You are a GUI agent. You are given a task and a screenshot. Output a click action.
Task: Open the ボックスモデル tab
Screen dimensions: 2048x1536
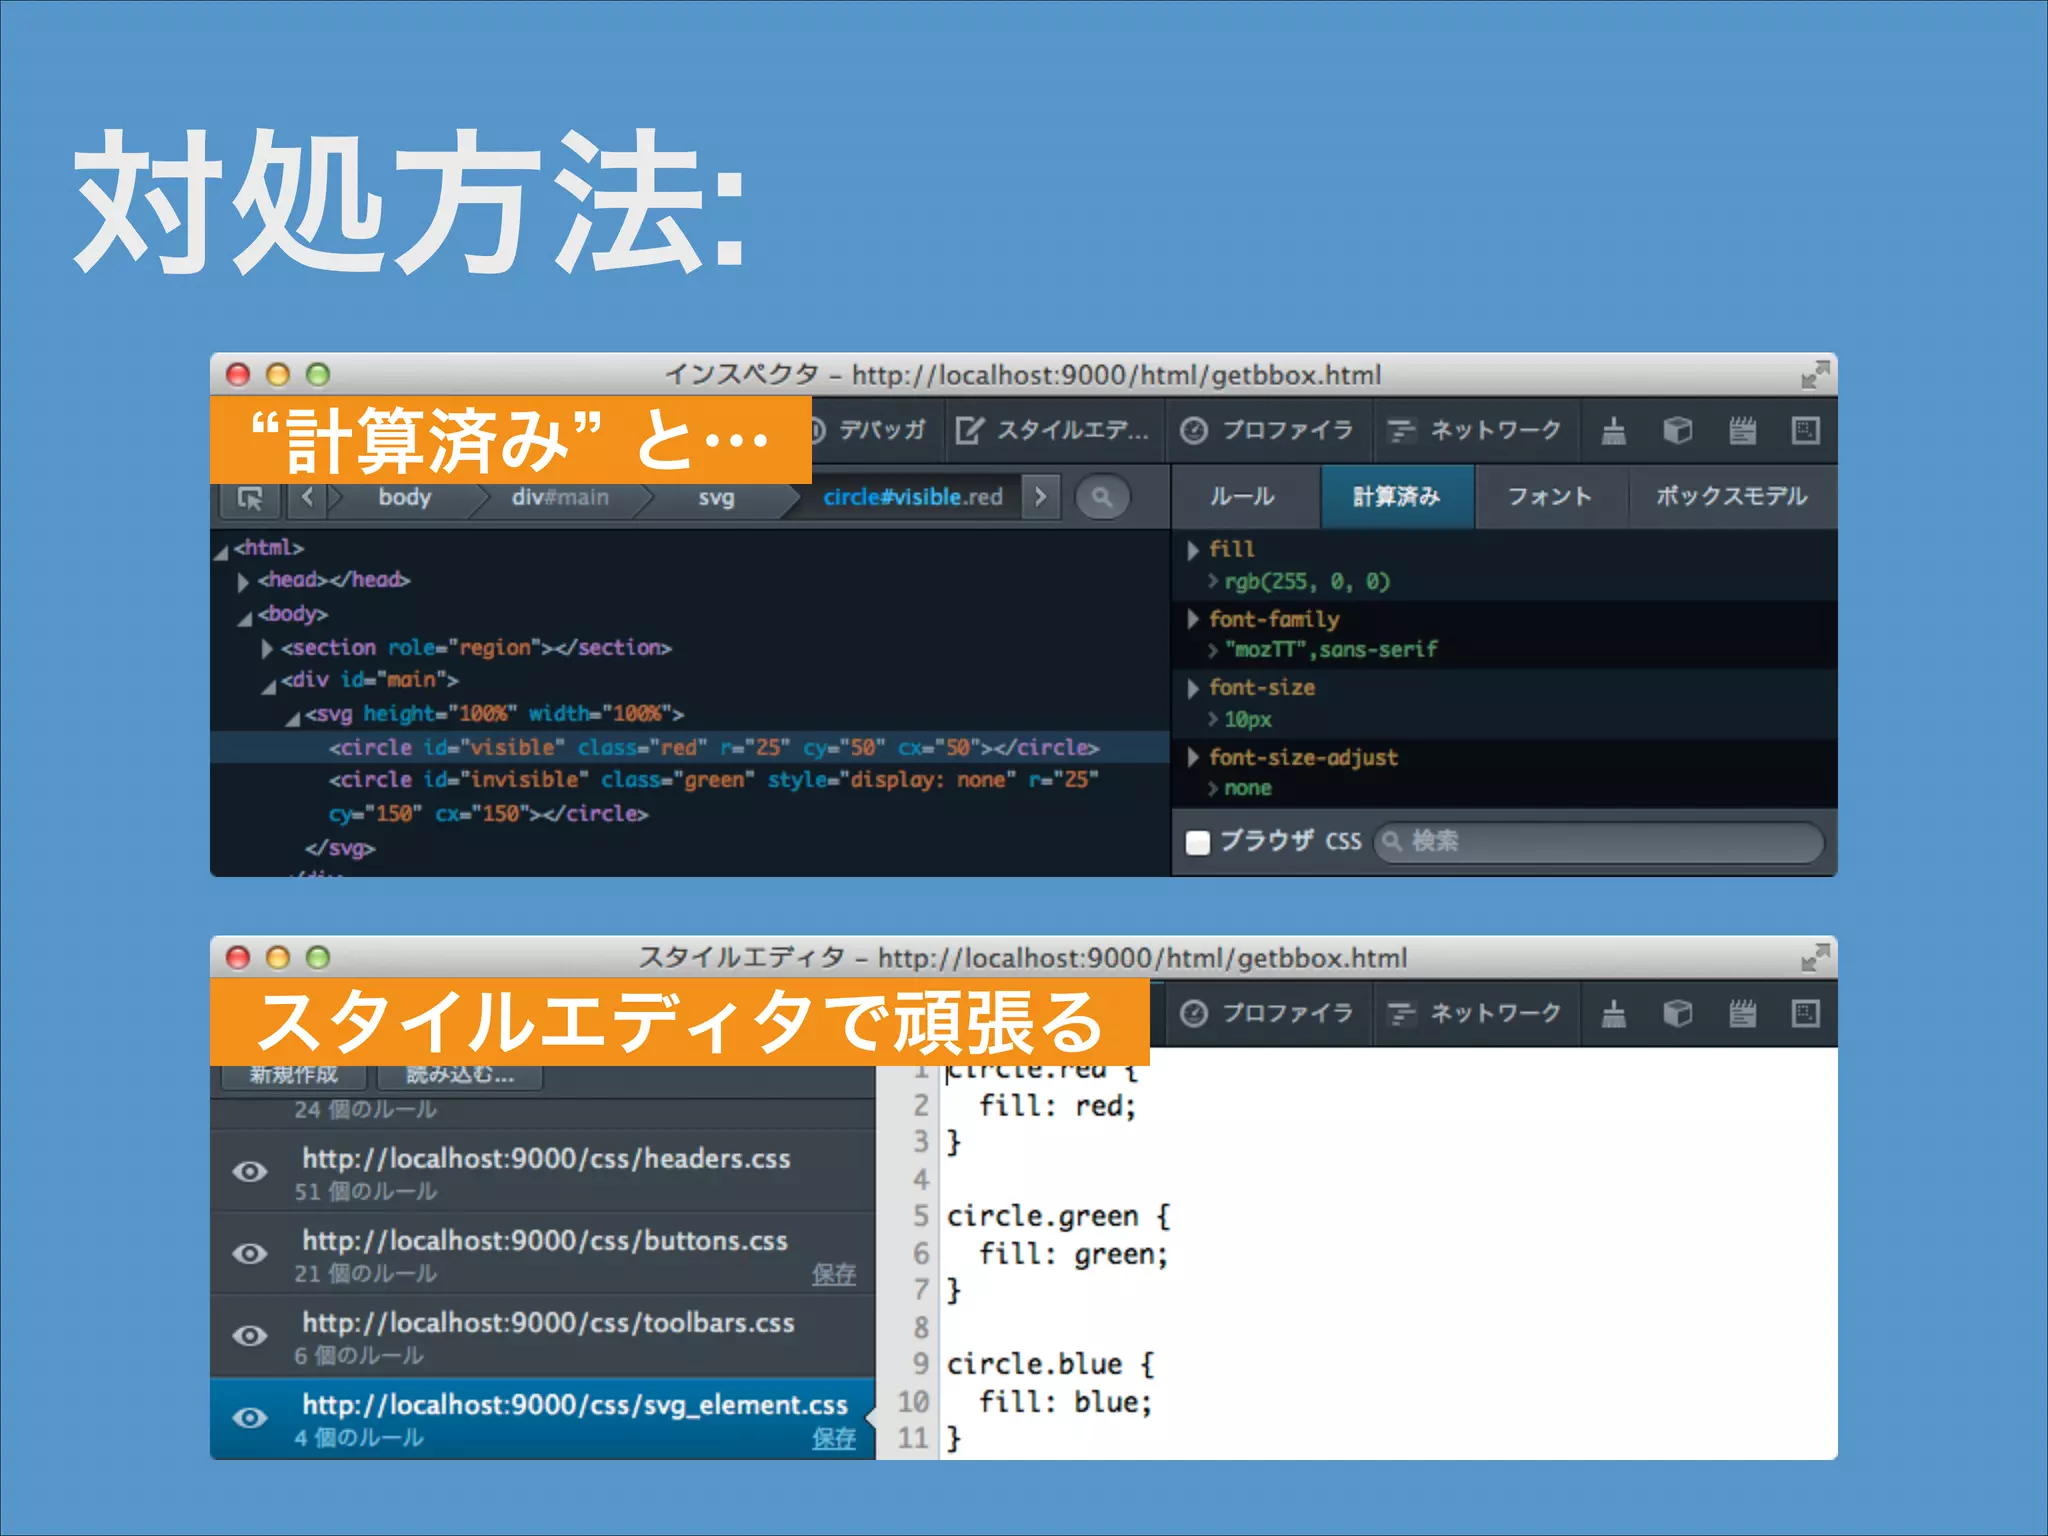[x=1731, y=497]
